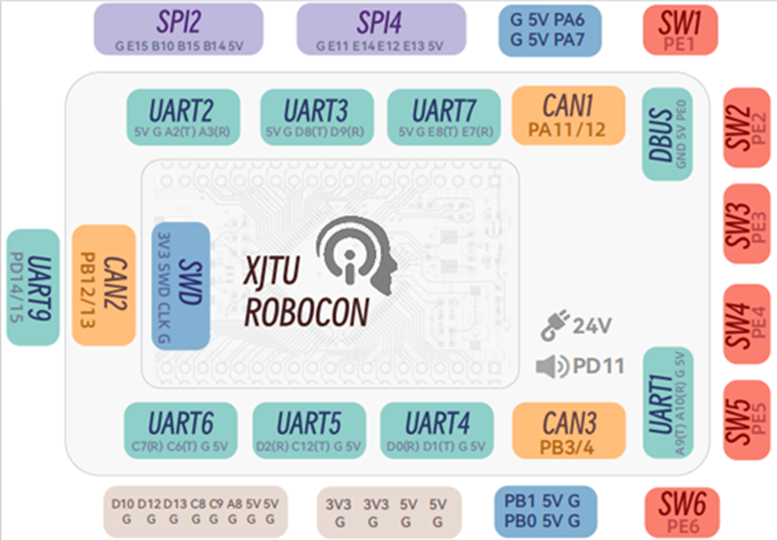Click the SW6 PE6 switch block
777x540 pixels.
click(682, 513)
